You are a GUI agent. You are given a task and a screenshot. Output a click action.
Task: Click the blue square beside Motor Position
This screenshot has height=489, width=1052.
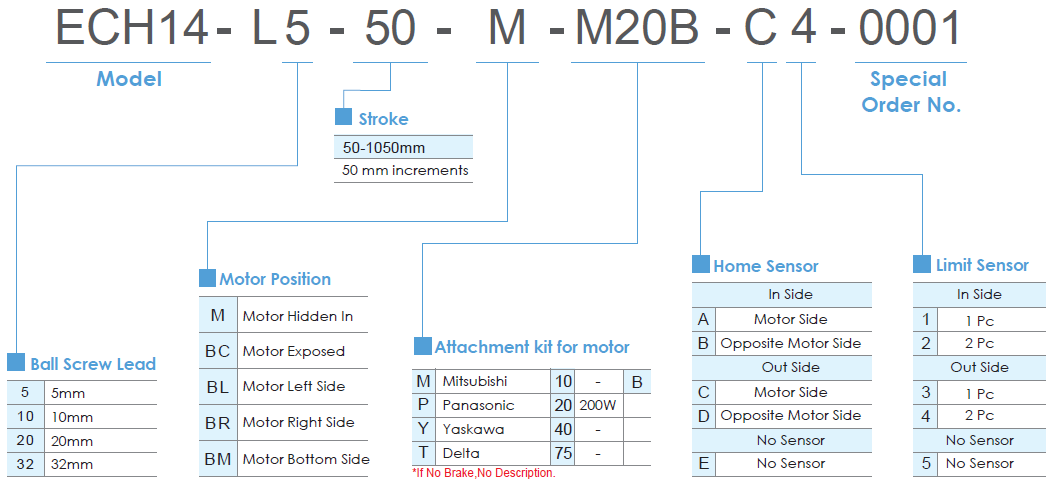coord(207,278)
